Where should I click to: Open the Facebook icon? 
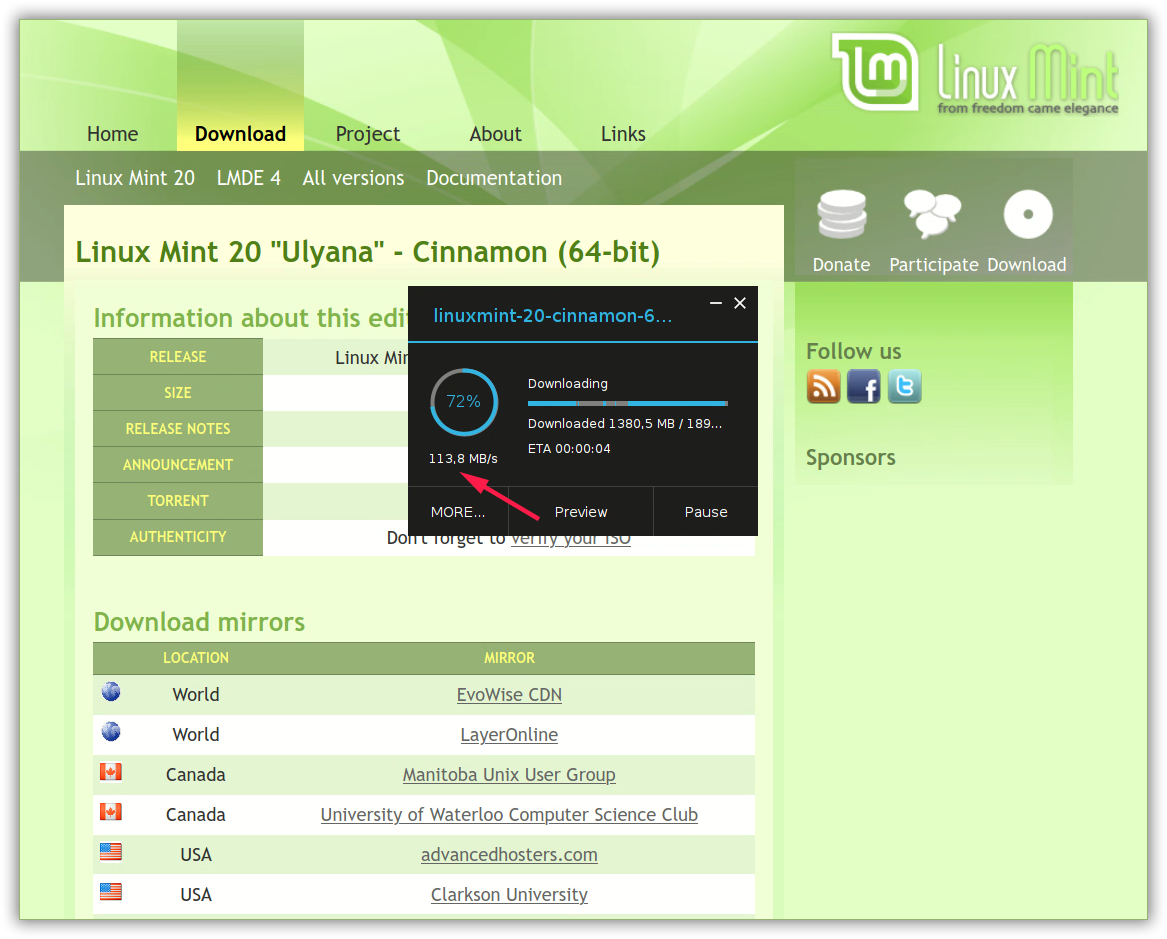click(x=863, y=387)
